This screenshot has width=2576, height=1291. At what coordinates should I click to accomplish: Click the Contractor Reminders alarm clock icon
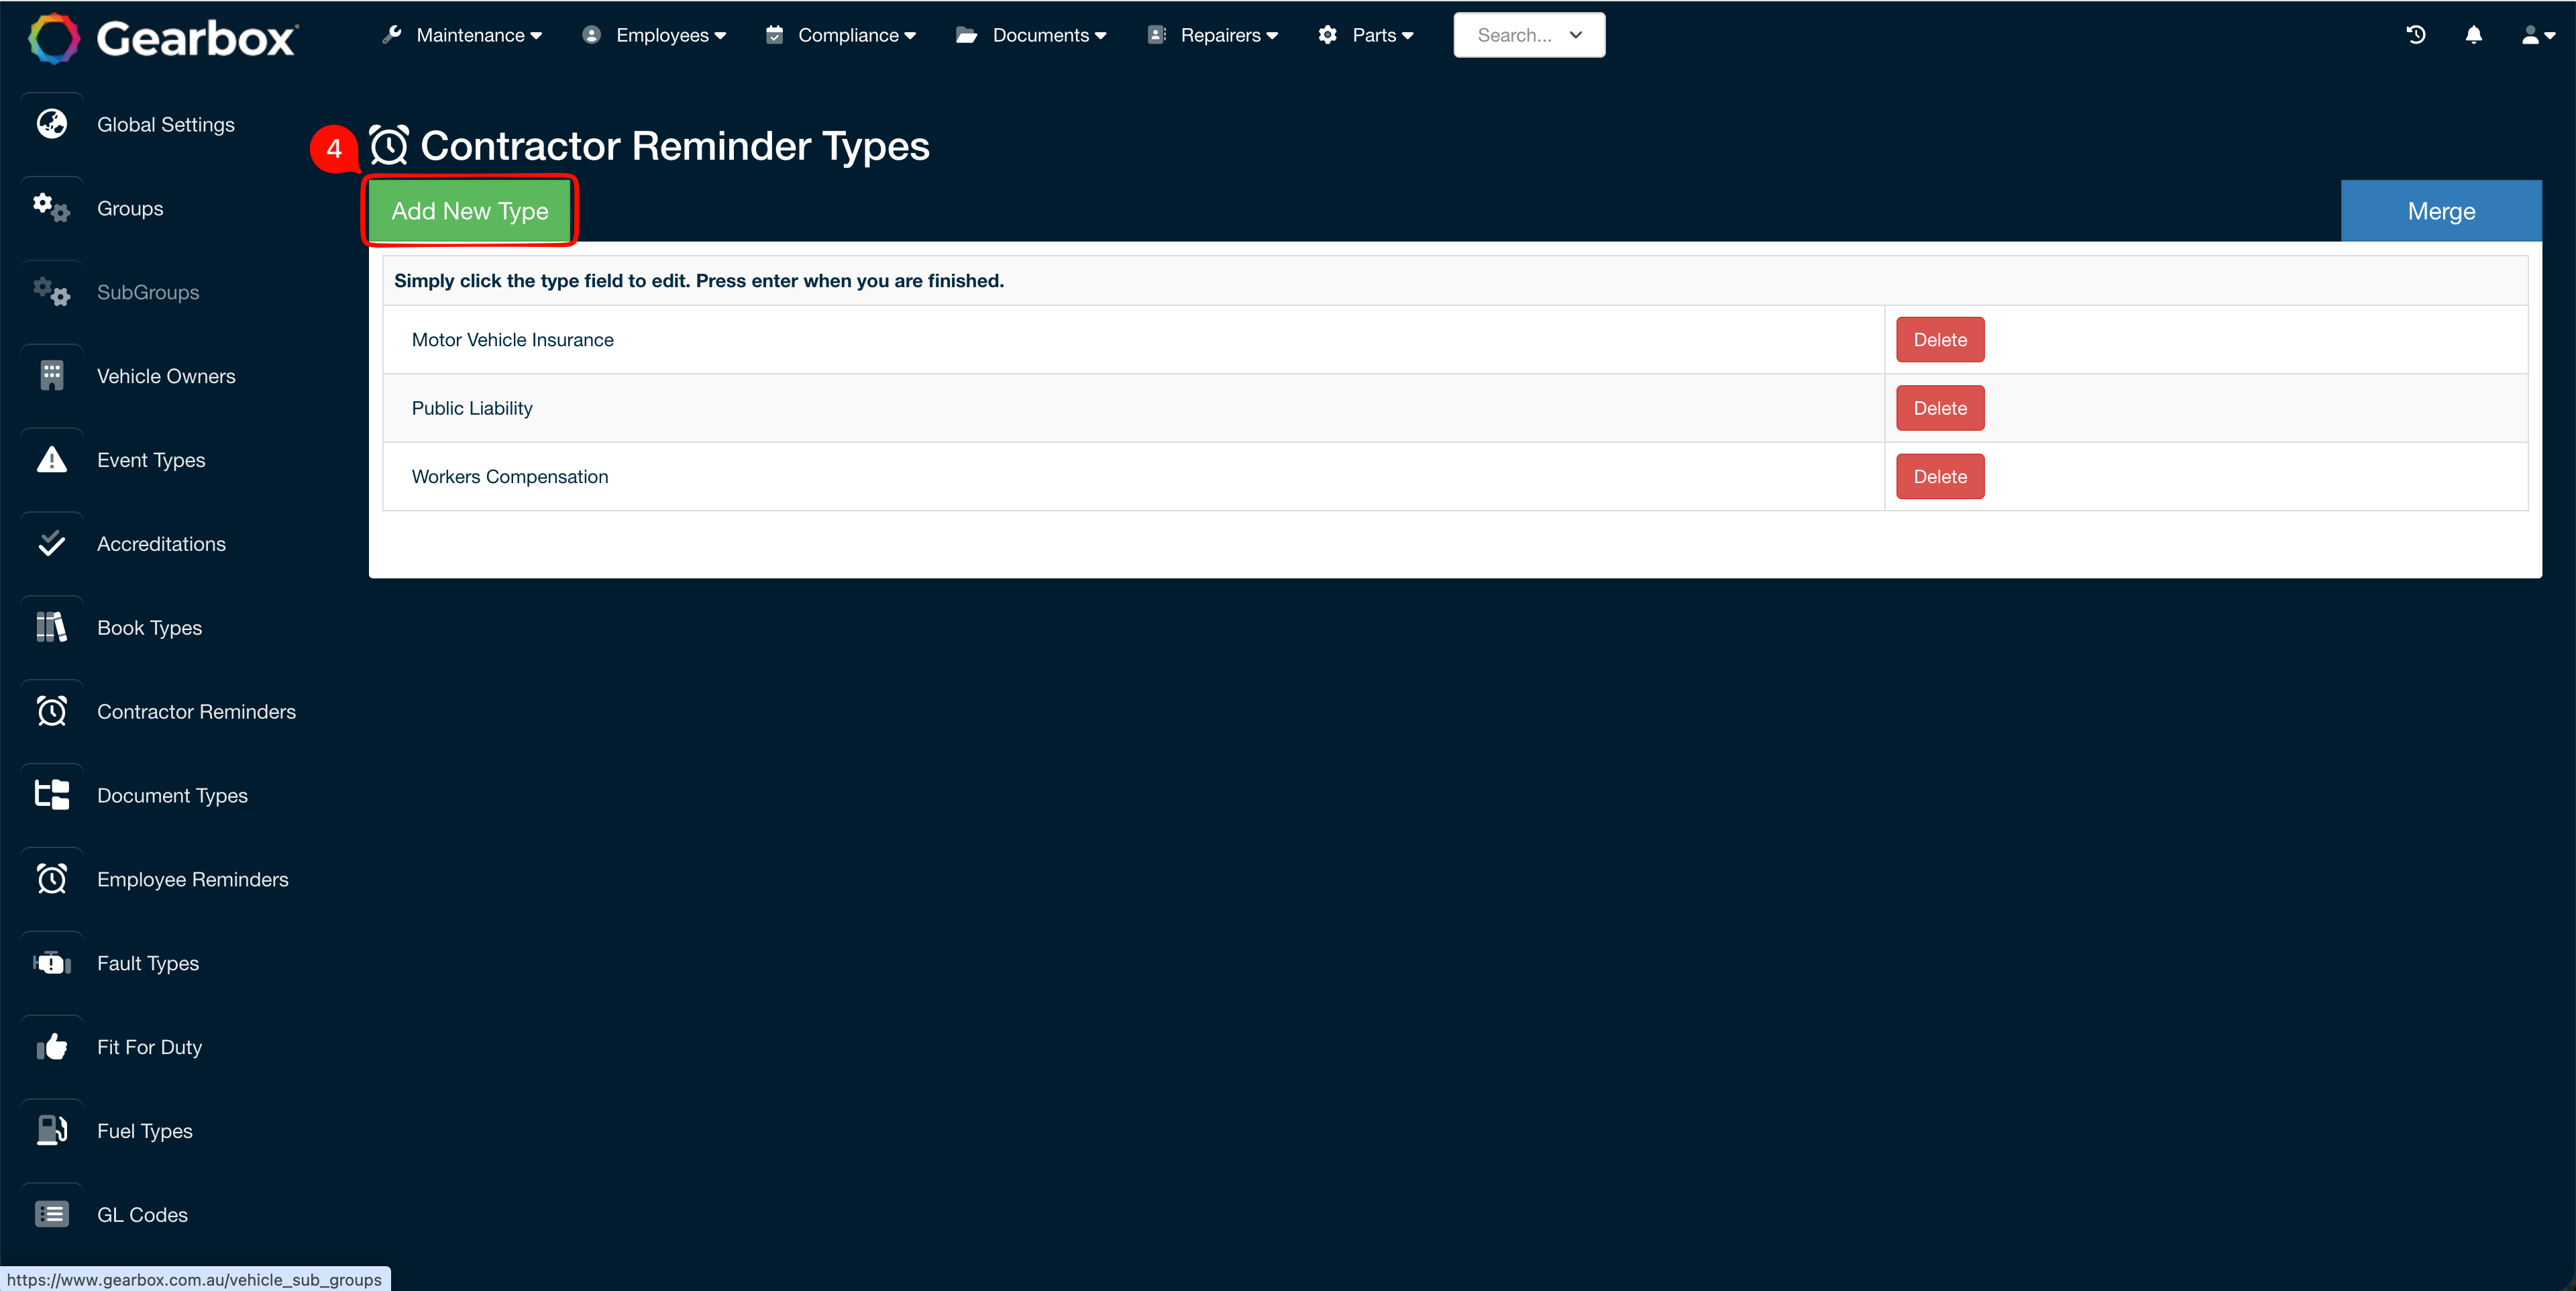(x=52, y=712)
